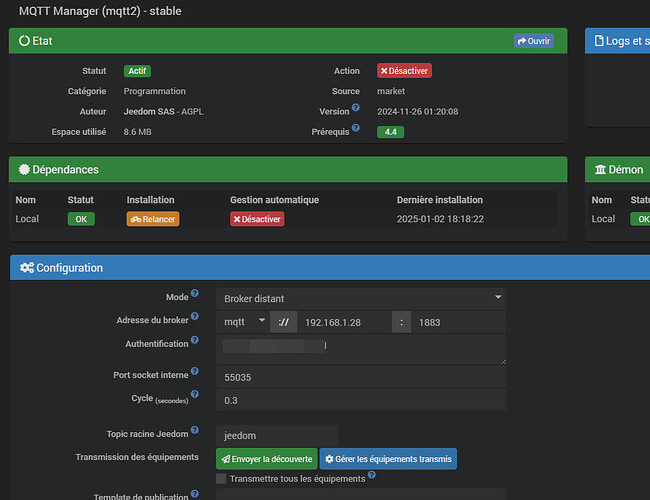650x500 pixels.
Task: Click the help icon next to Port socket interne
Action: click(195, 371)
